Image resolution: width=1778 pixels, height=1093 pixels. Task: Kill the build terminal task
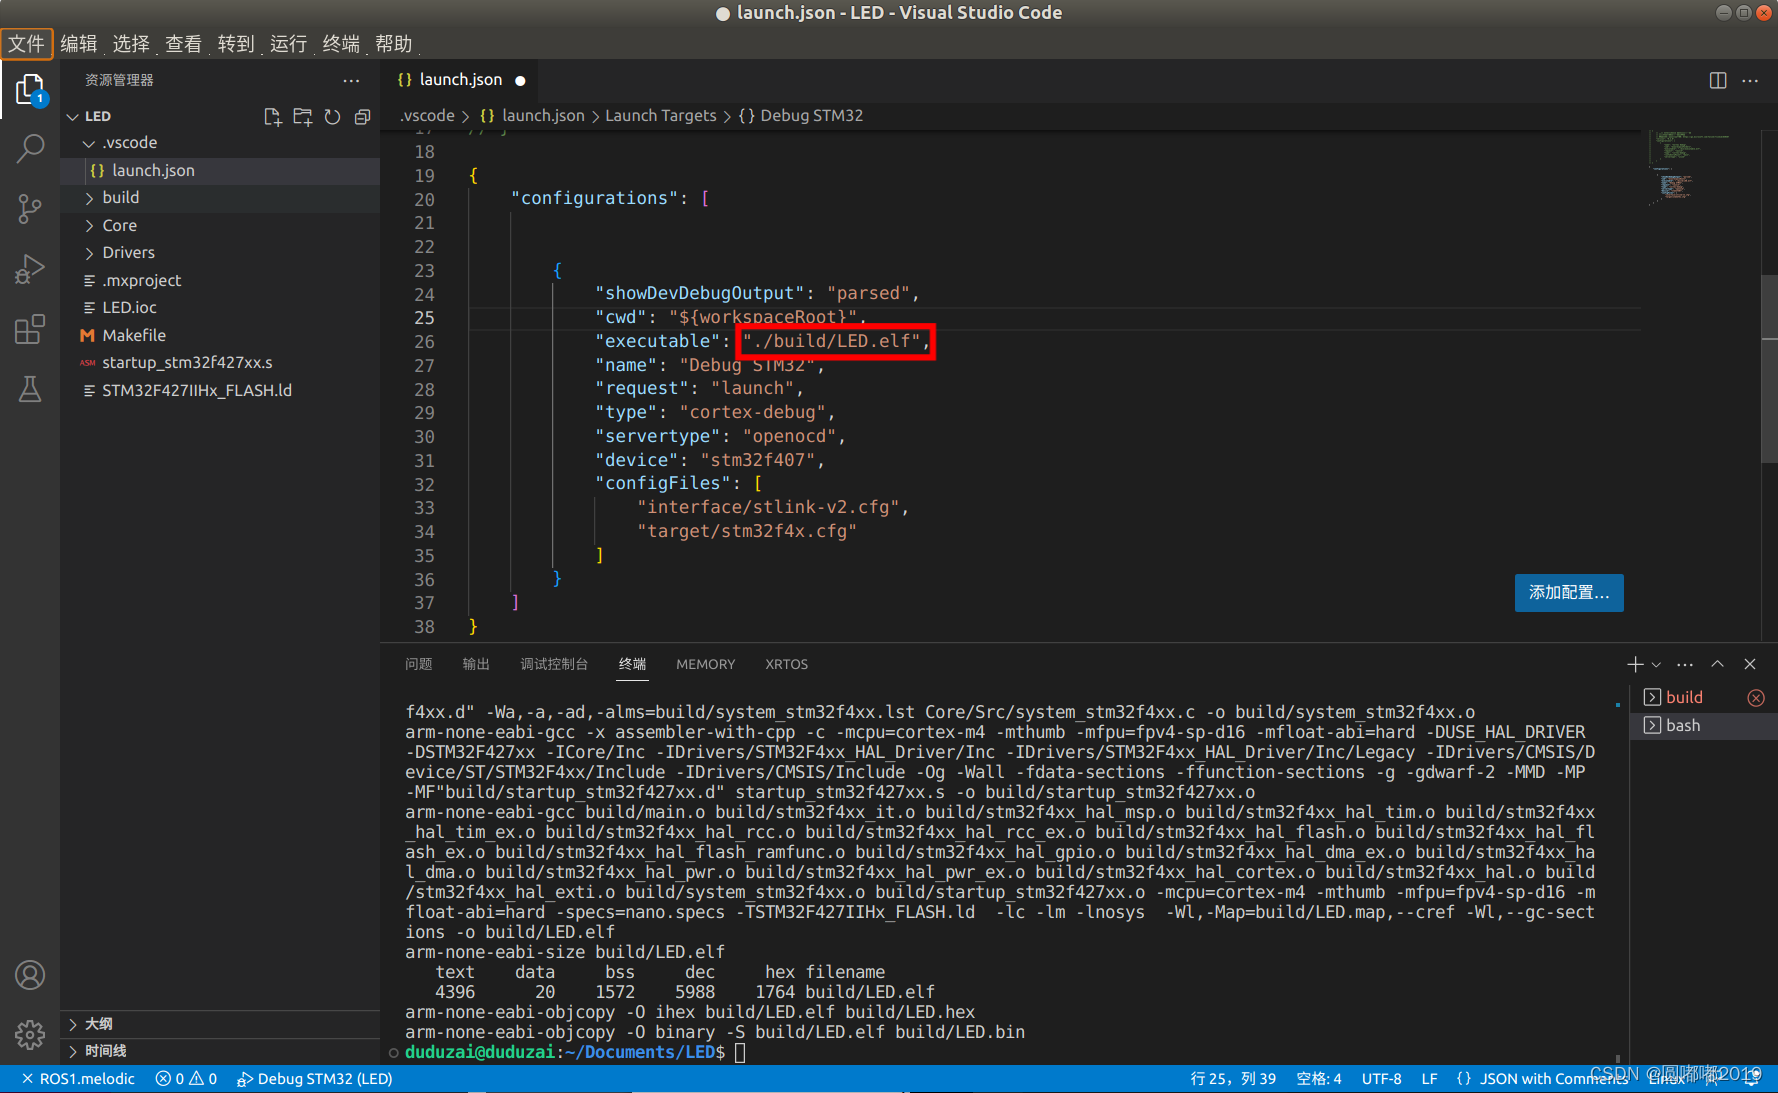point(1756,698)
